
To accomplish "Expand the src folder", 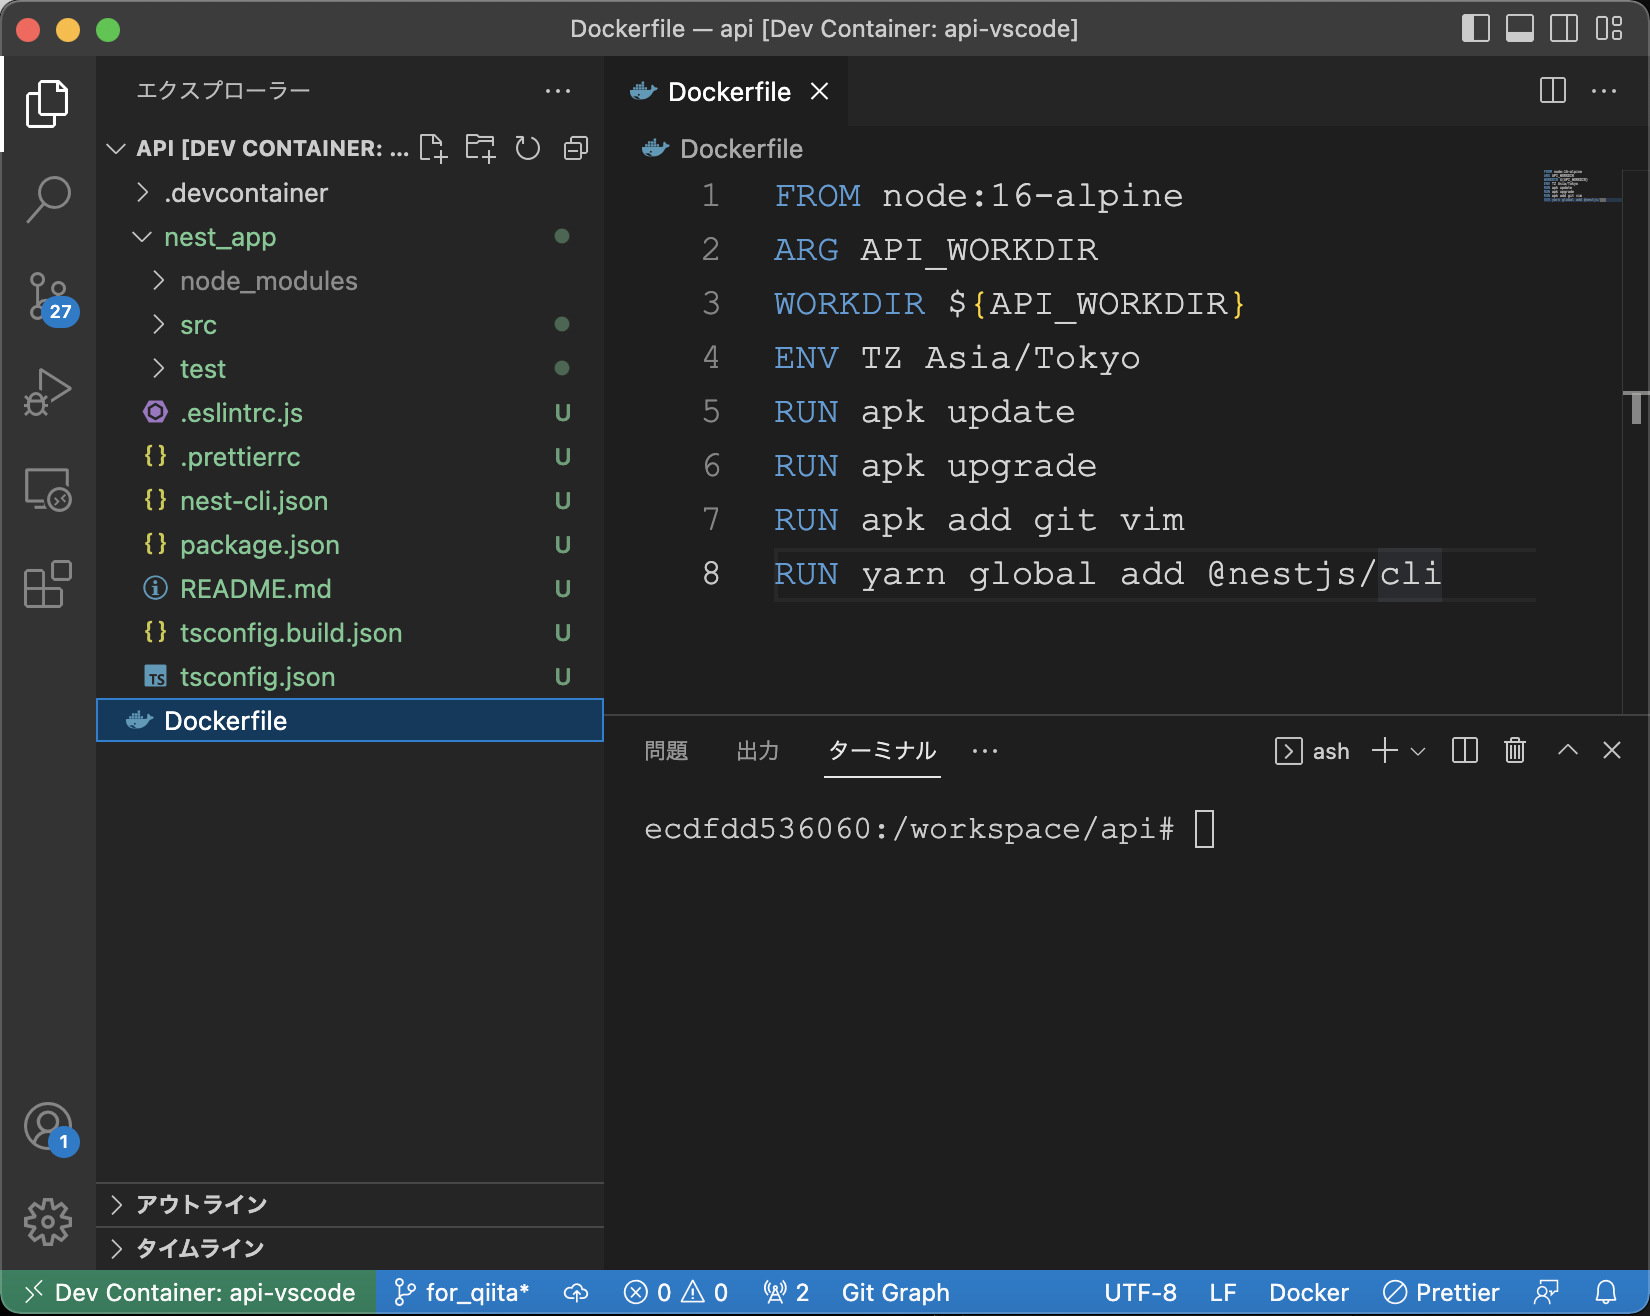I will [350, 325].
